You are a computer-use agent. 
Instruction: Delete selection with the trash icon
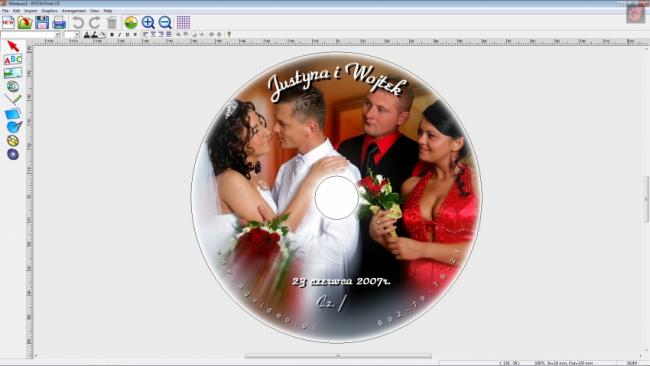point(112,22)
